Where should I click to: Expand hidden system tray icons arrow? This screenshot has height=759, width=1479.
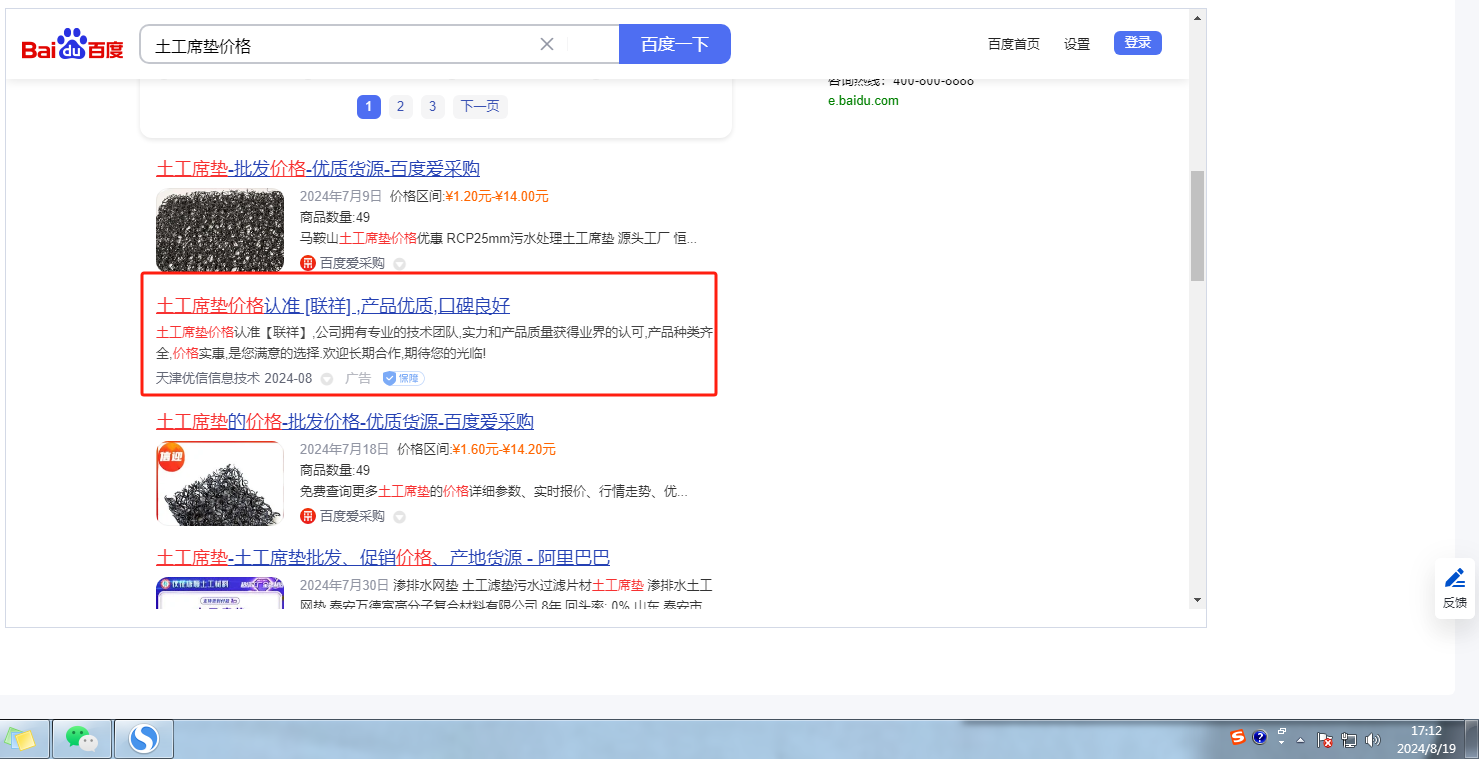click(1301, 741)
